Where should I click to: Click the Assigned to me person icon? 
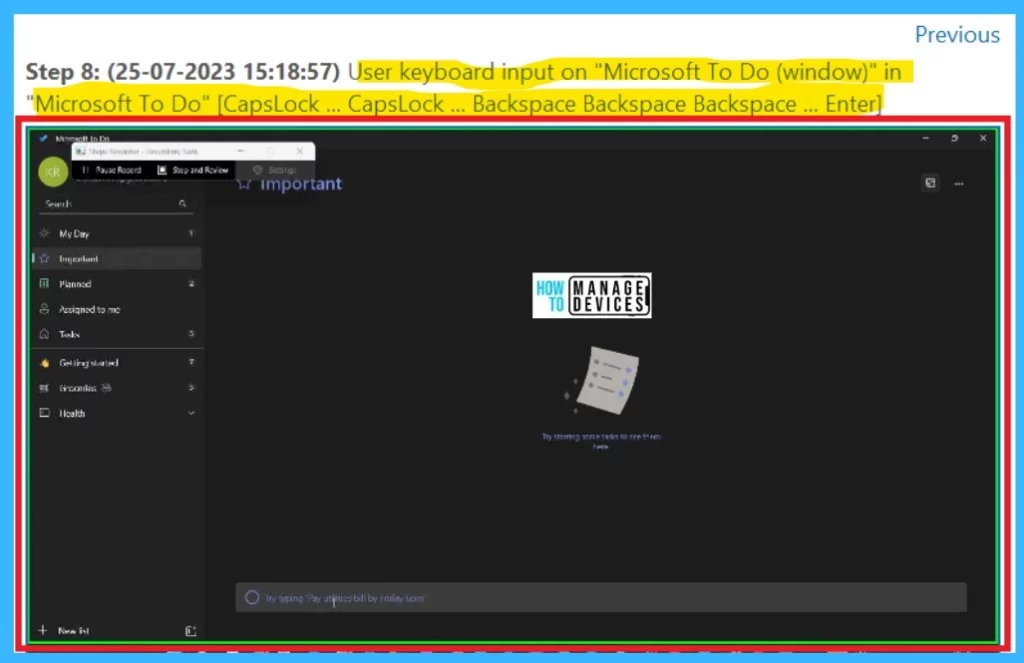[44, 309]
